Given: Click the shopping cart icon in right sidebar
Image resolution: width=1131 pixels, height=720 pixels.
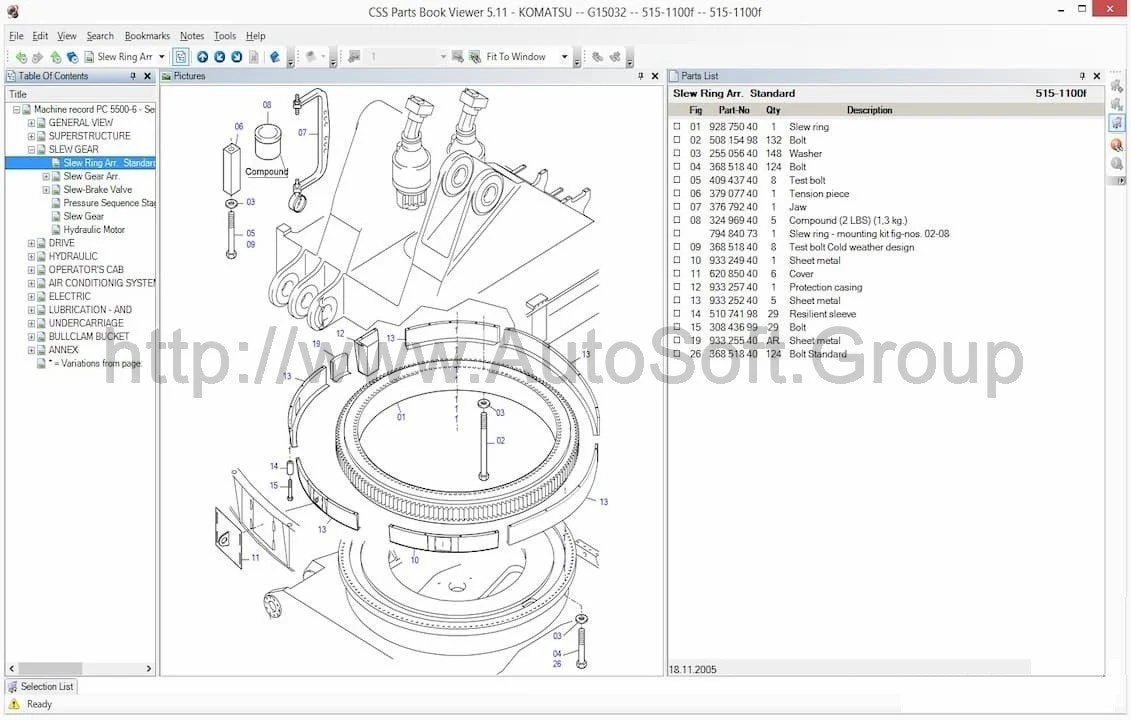Looking at the screenshot, I should click(1117, 123).
